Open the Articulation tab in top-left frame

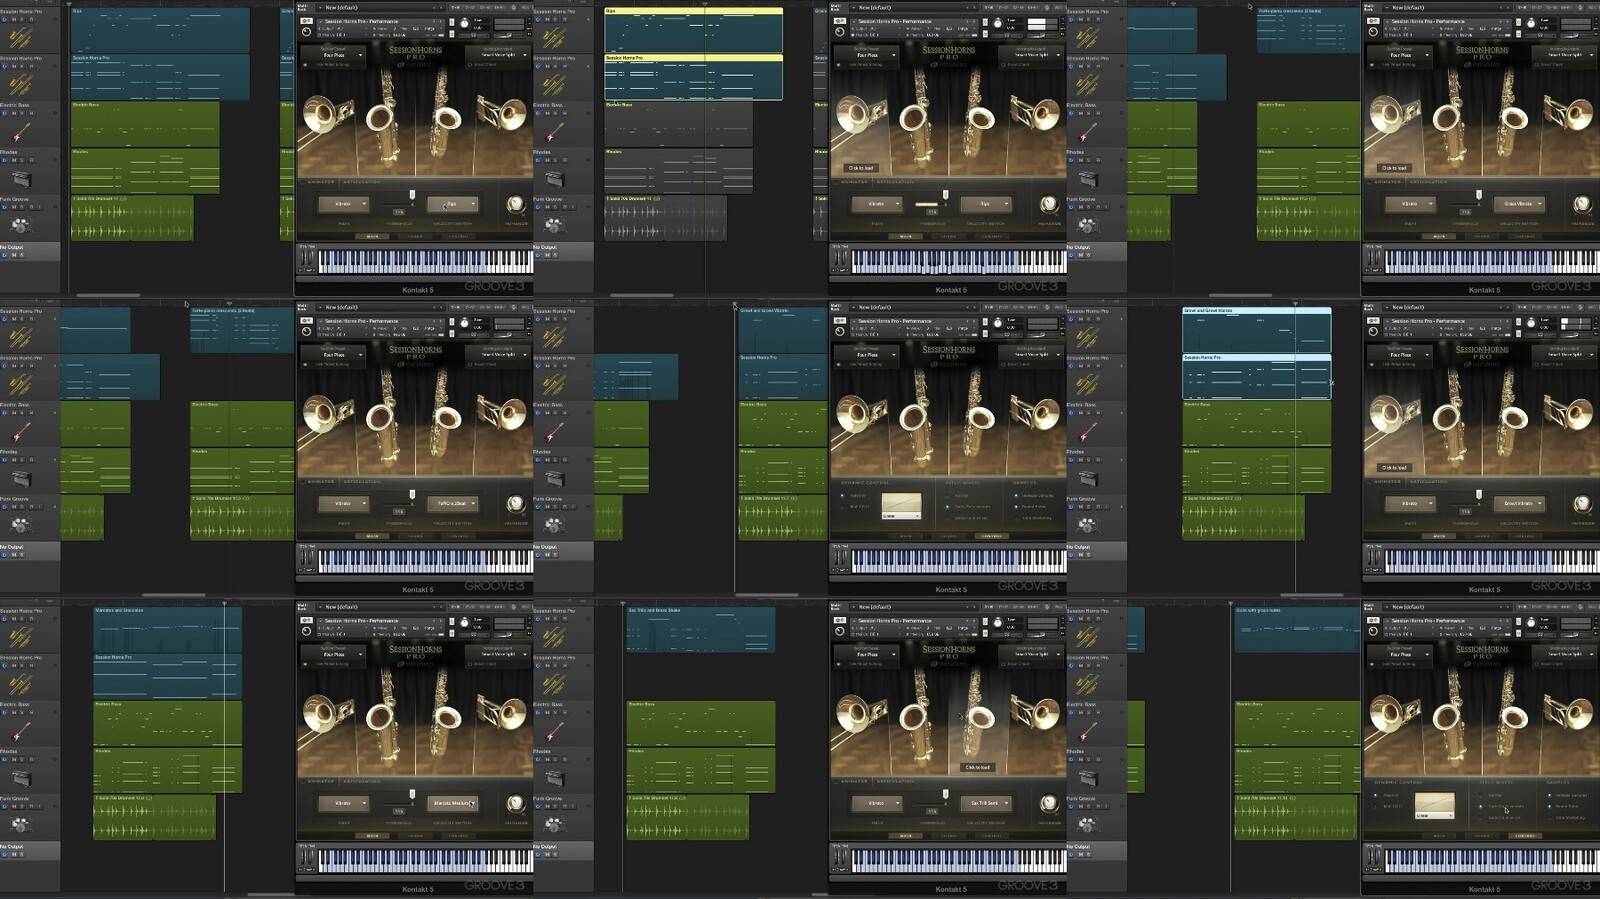(362, 182)
